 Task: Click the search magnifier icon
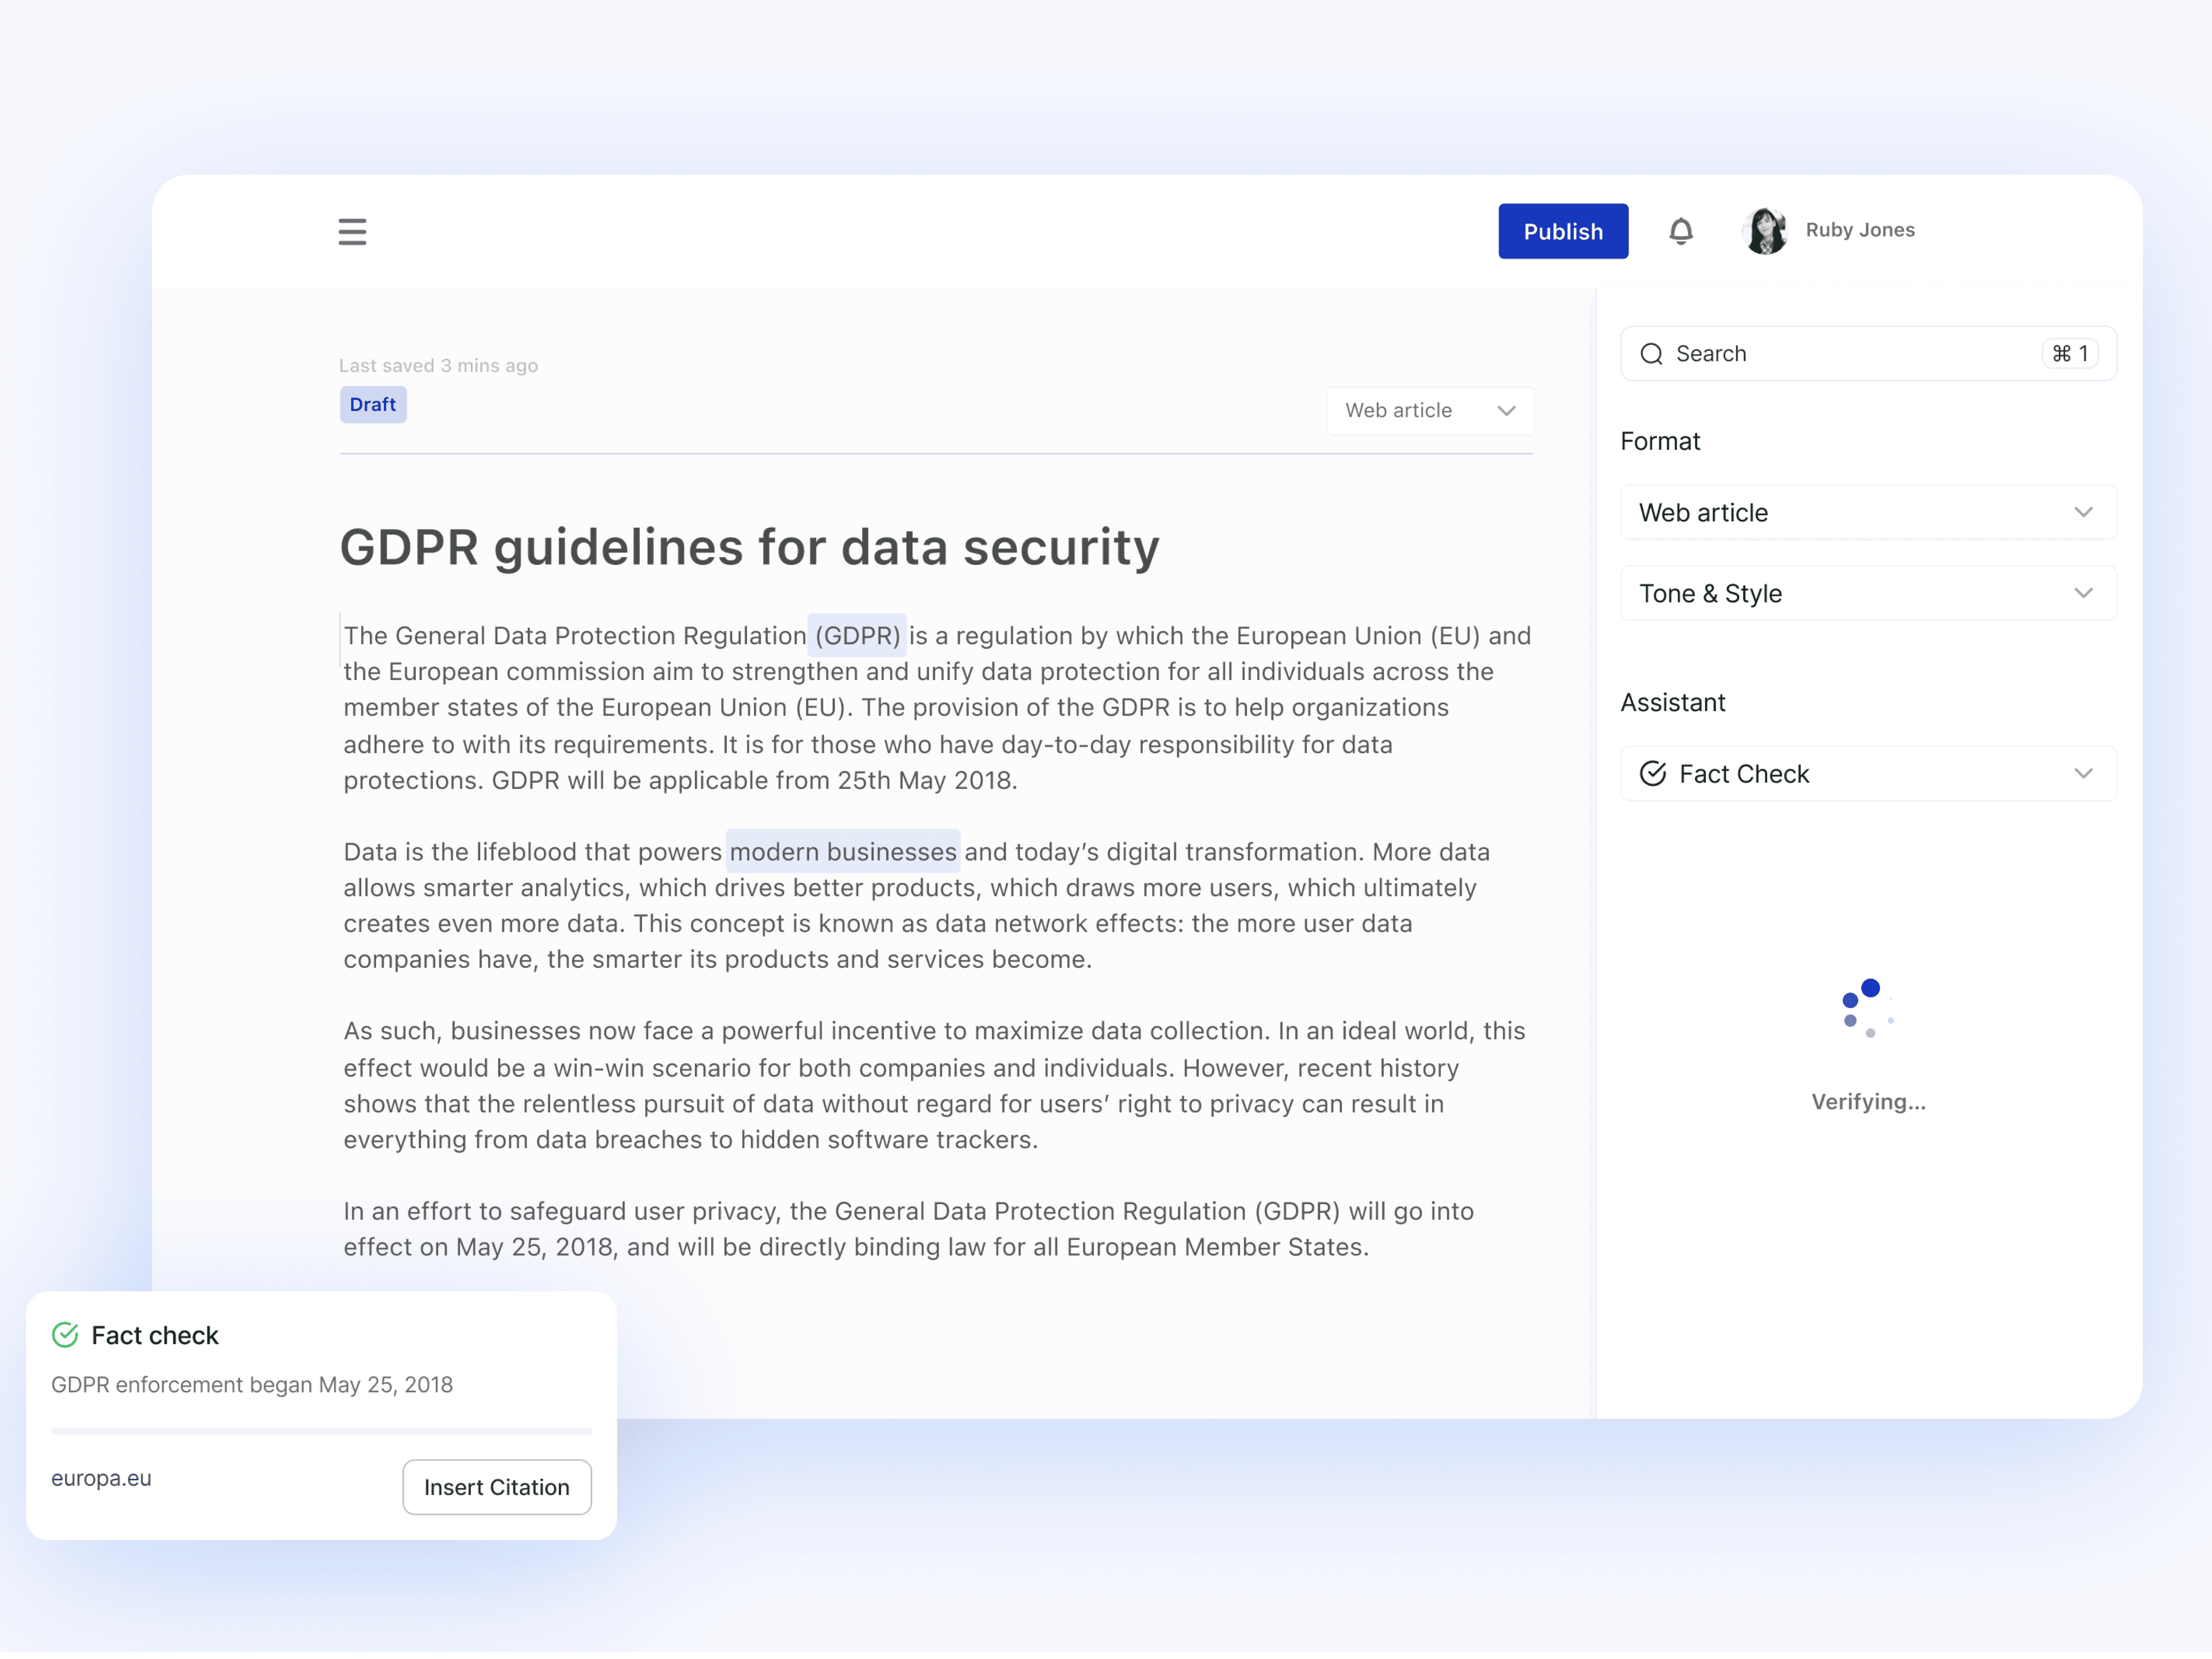[x=1651, y=354]
